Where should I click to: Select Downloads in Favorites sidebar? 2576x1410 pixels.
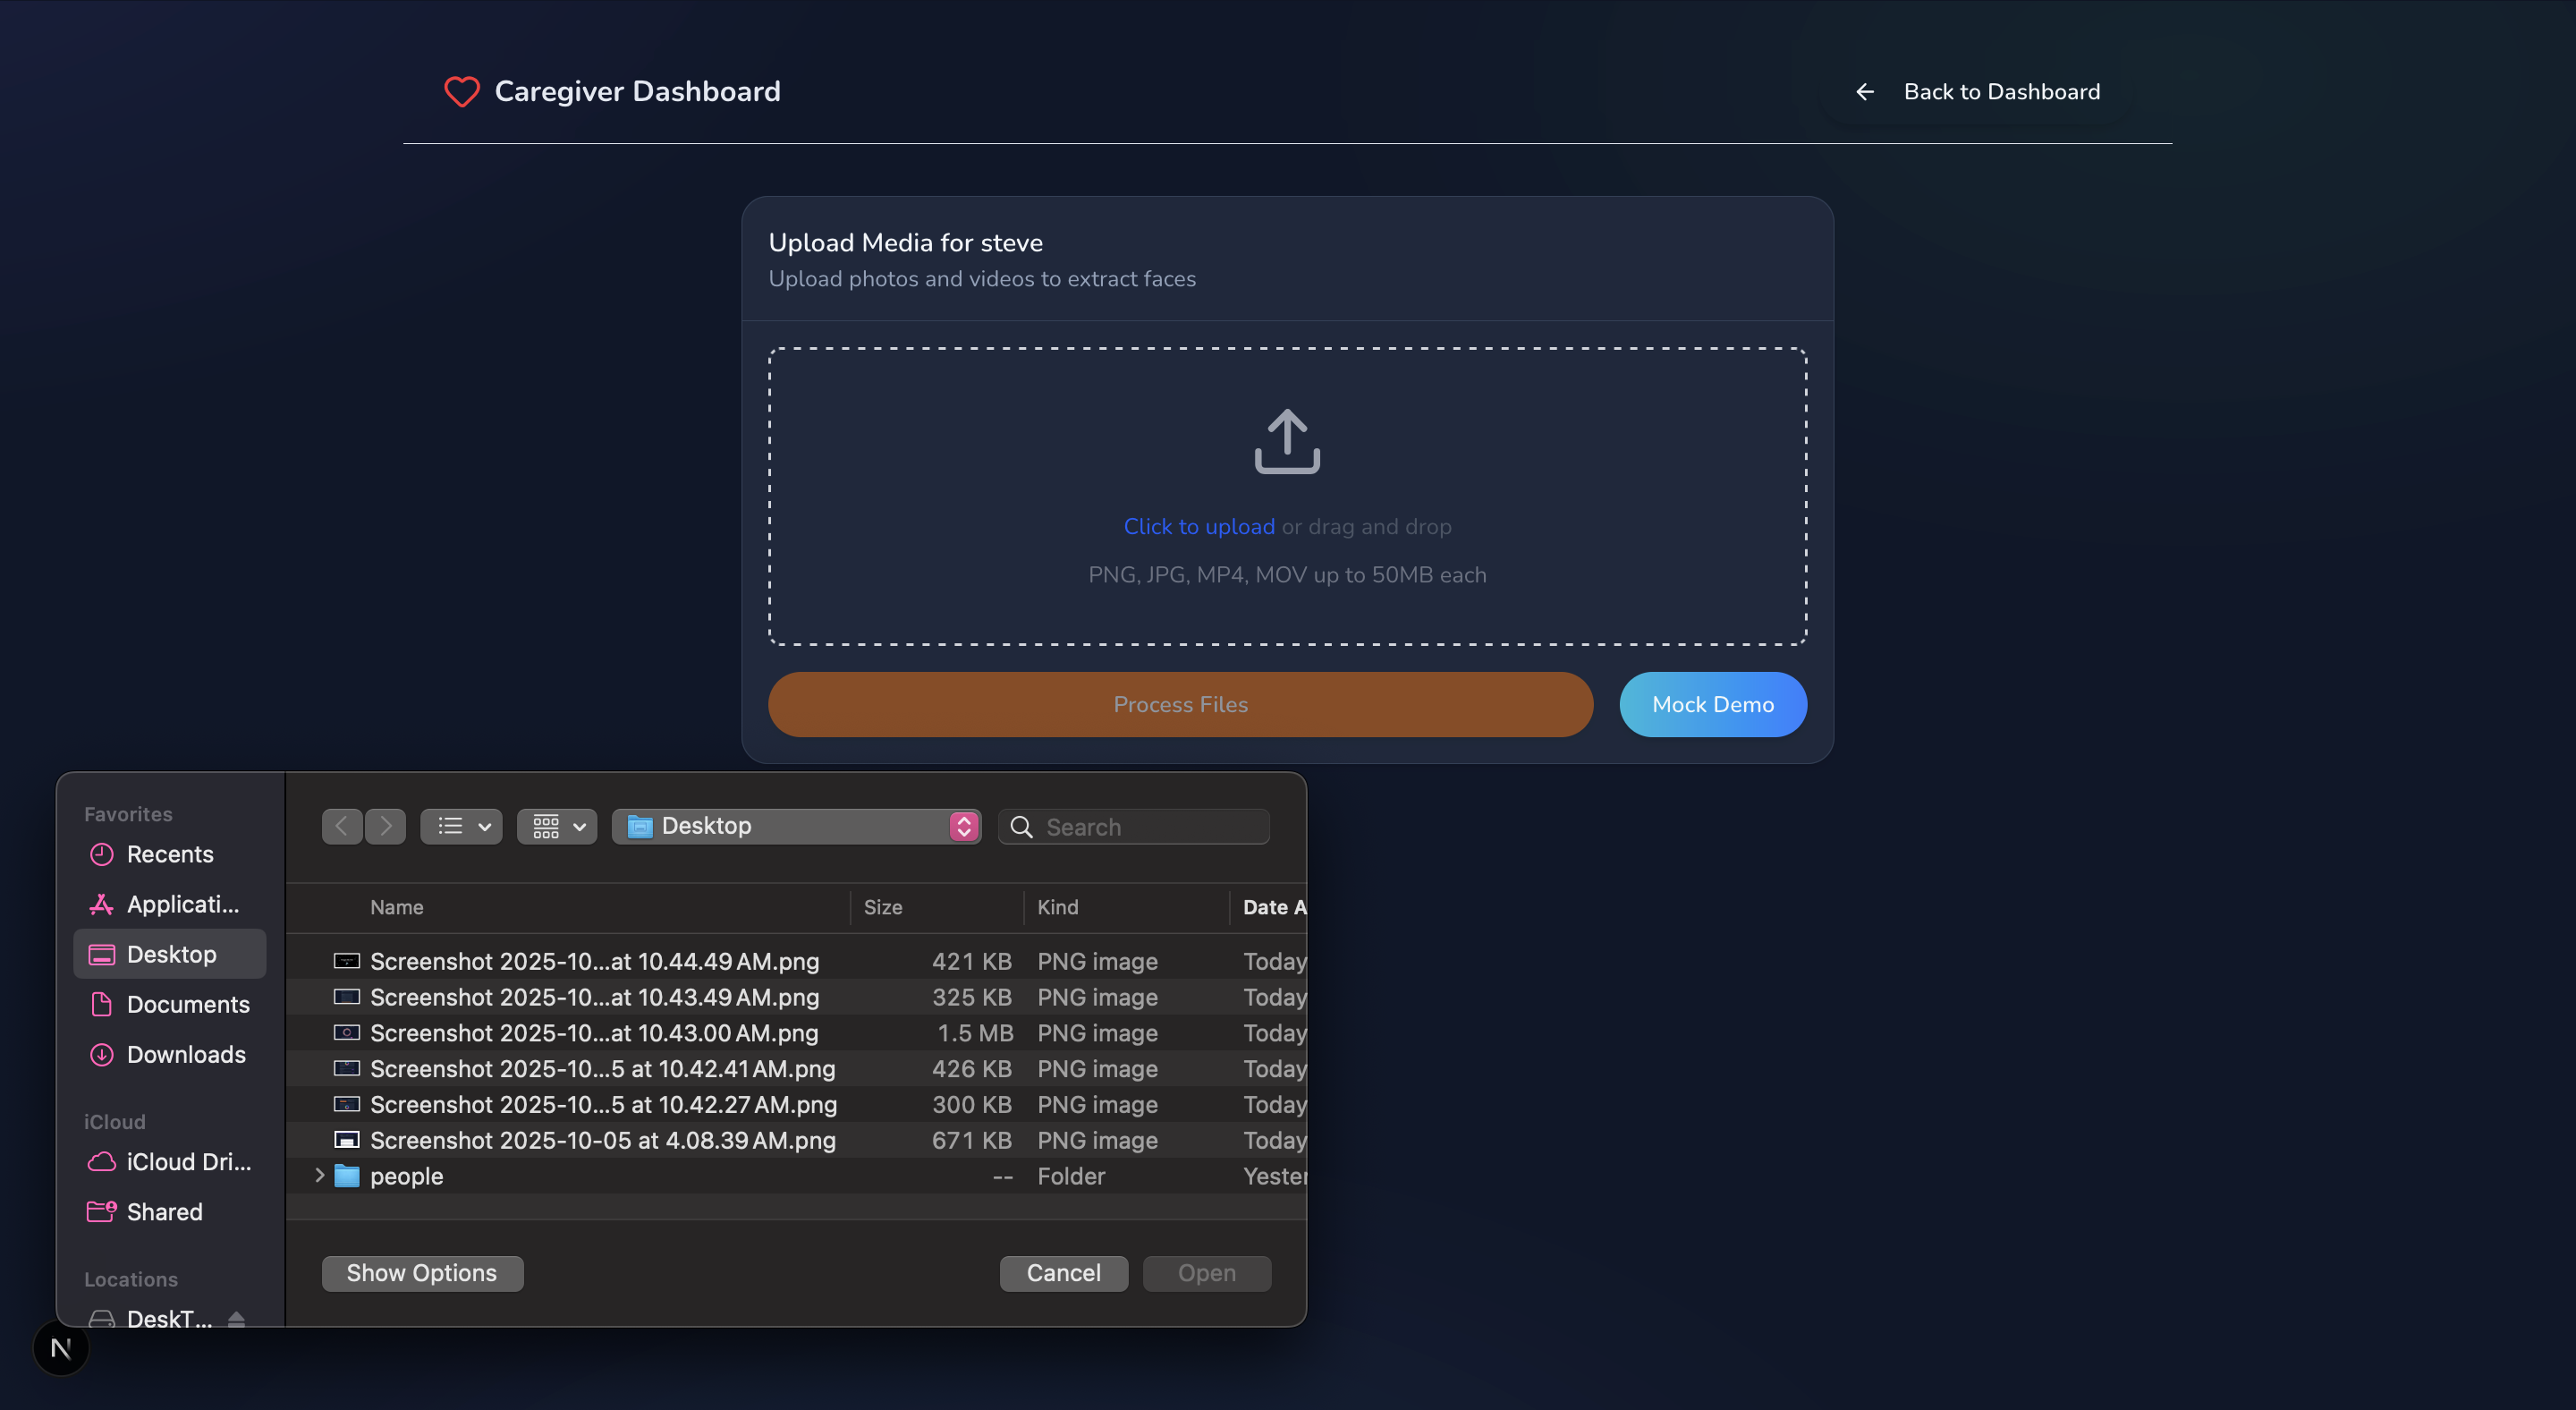186,1054
